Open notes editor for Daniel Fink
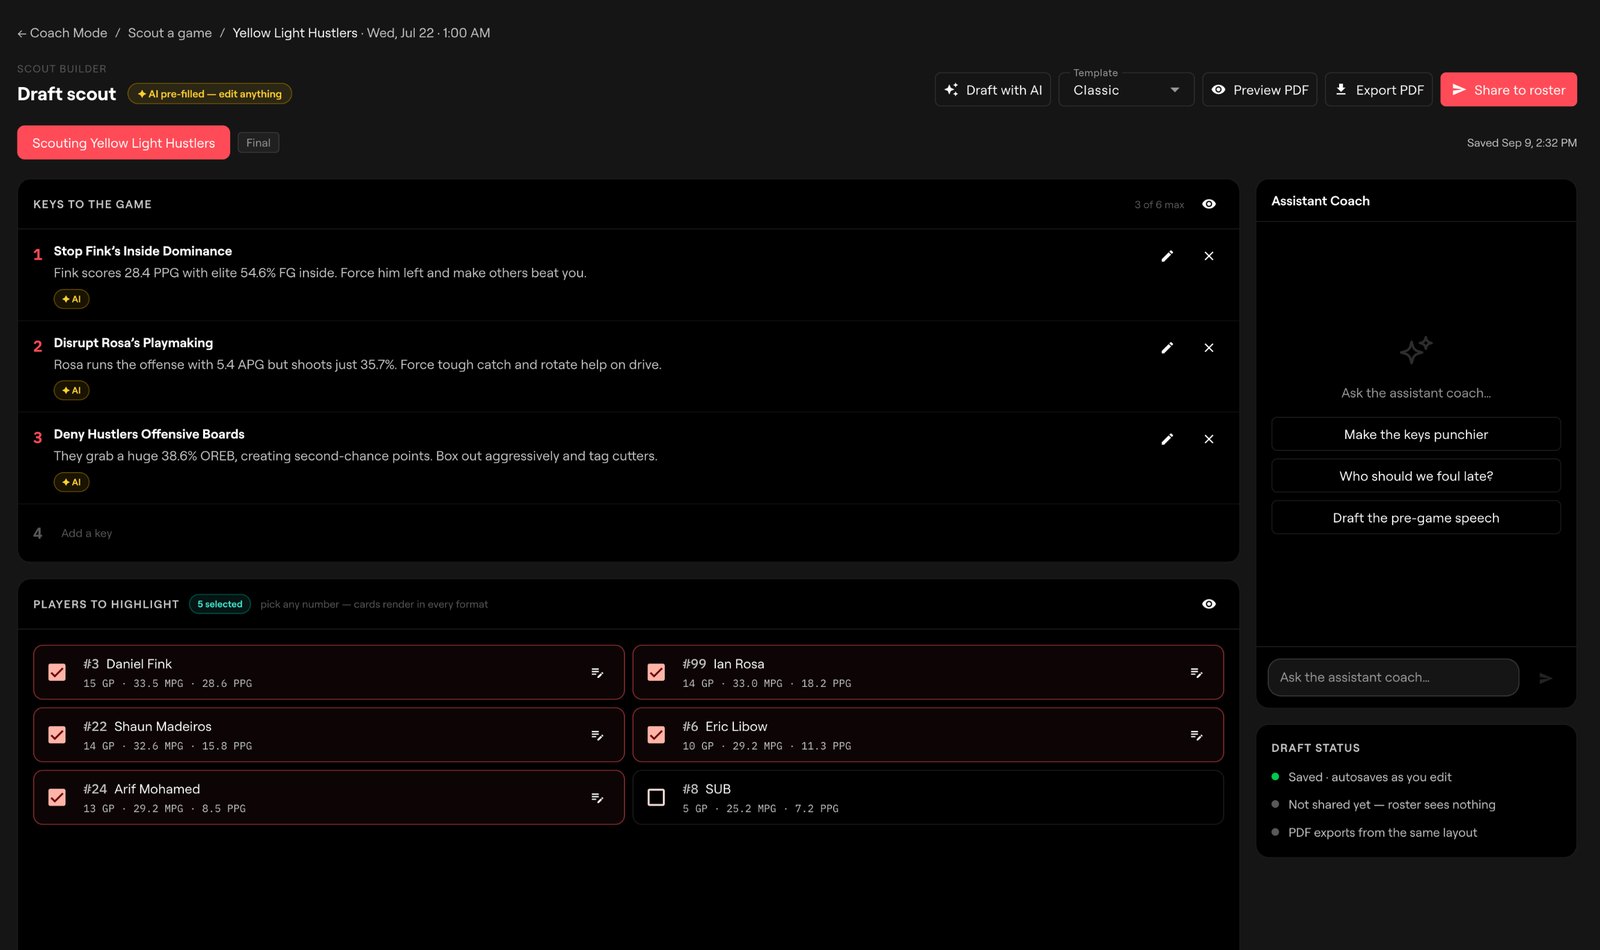This screenshot has width=1600, height=950. 597,673
